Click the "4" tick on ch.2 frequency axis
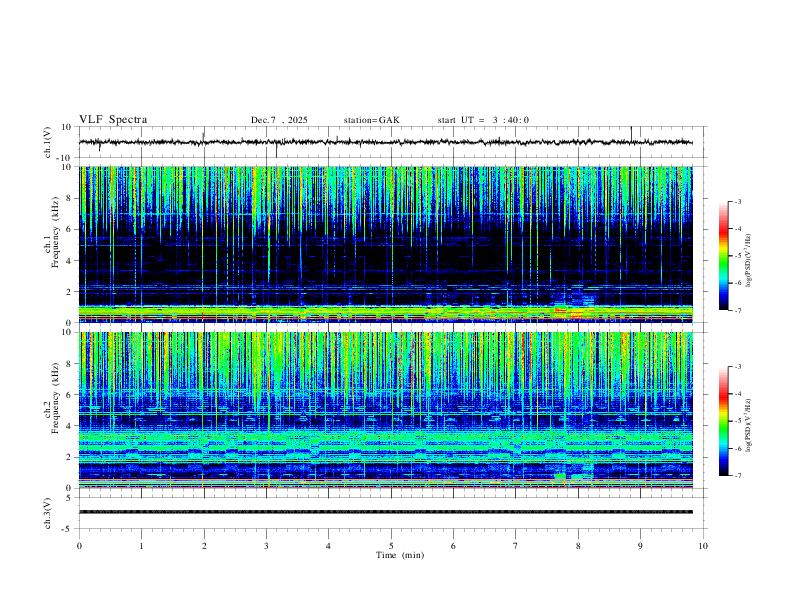The image size is (792, 612). pos(70,426)
